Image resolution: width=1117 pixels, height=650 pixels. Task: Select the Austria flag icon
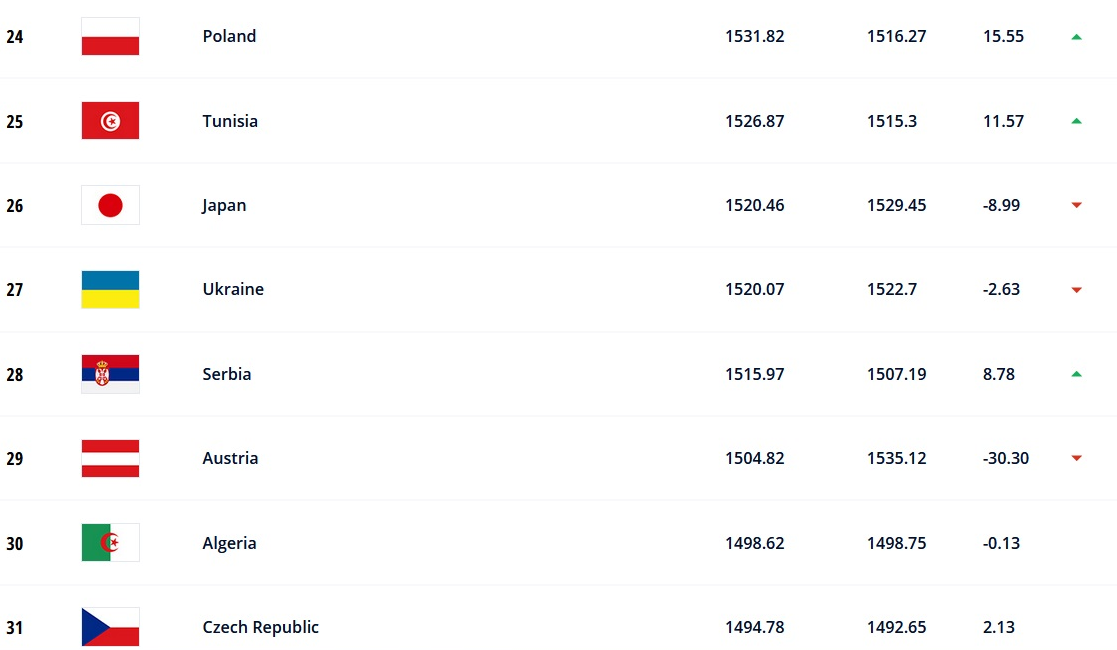coord(110,458)
